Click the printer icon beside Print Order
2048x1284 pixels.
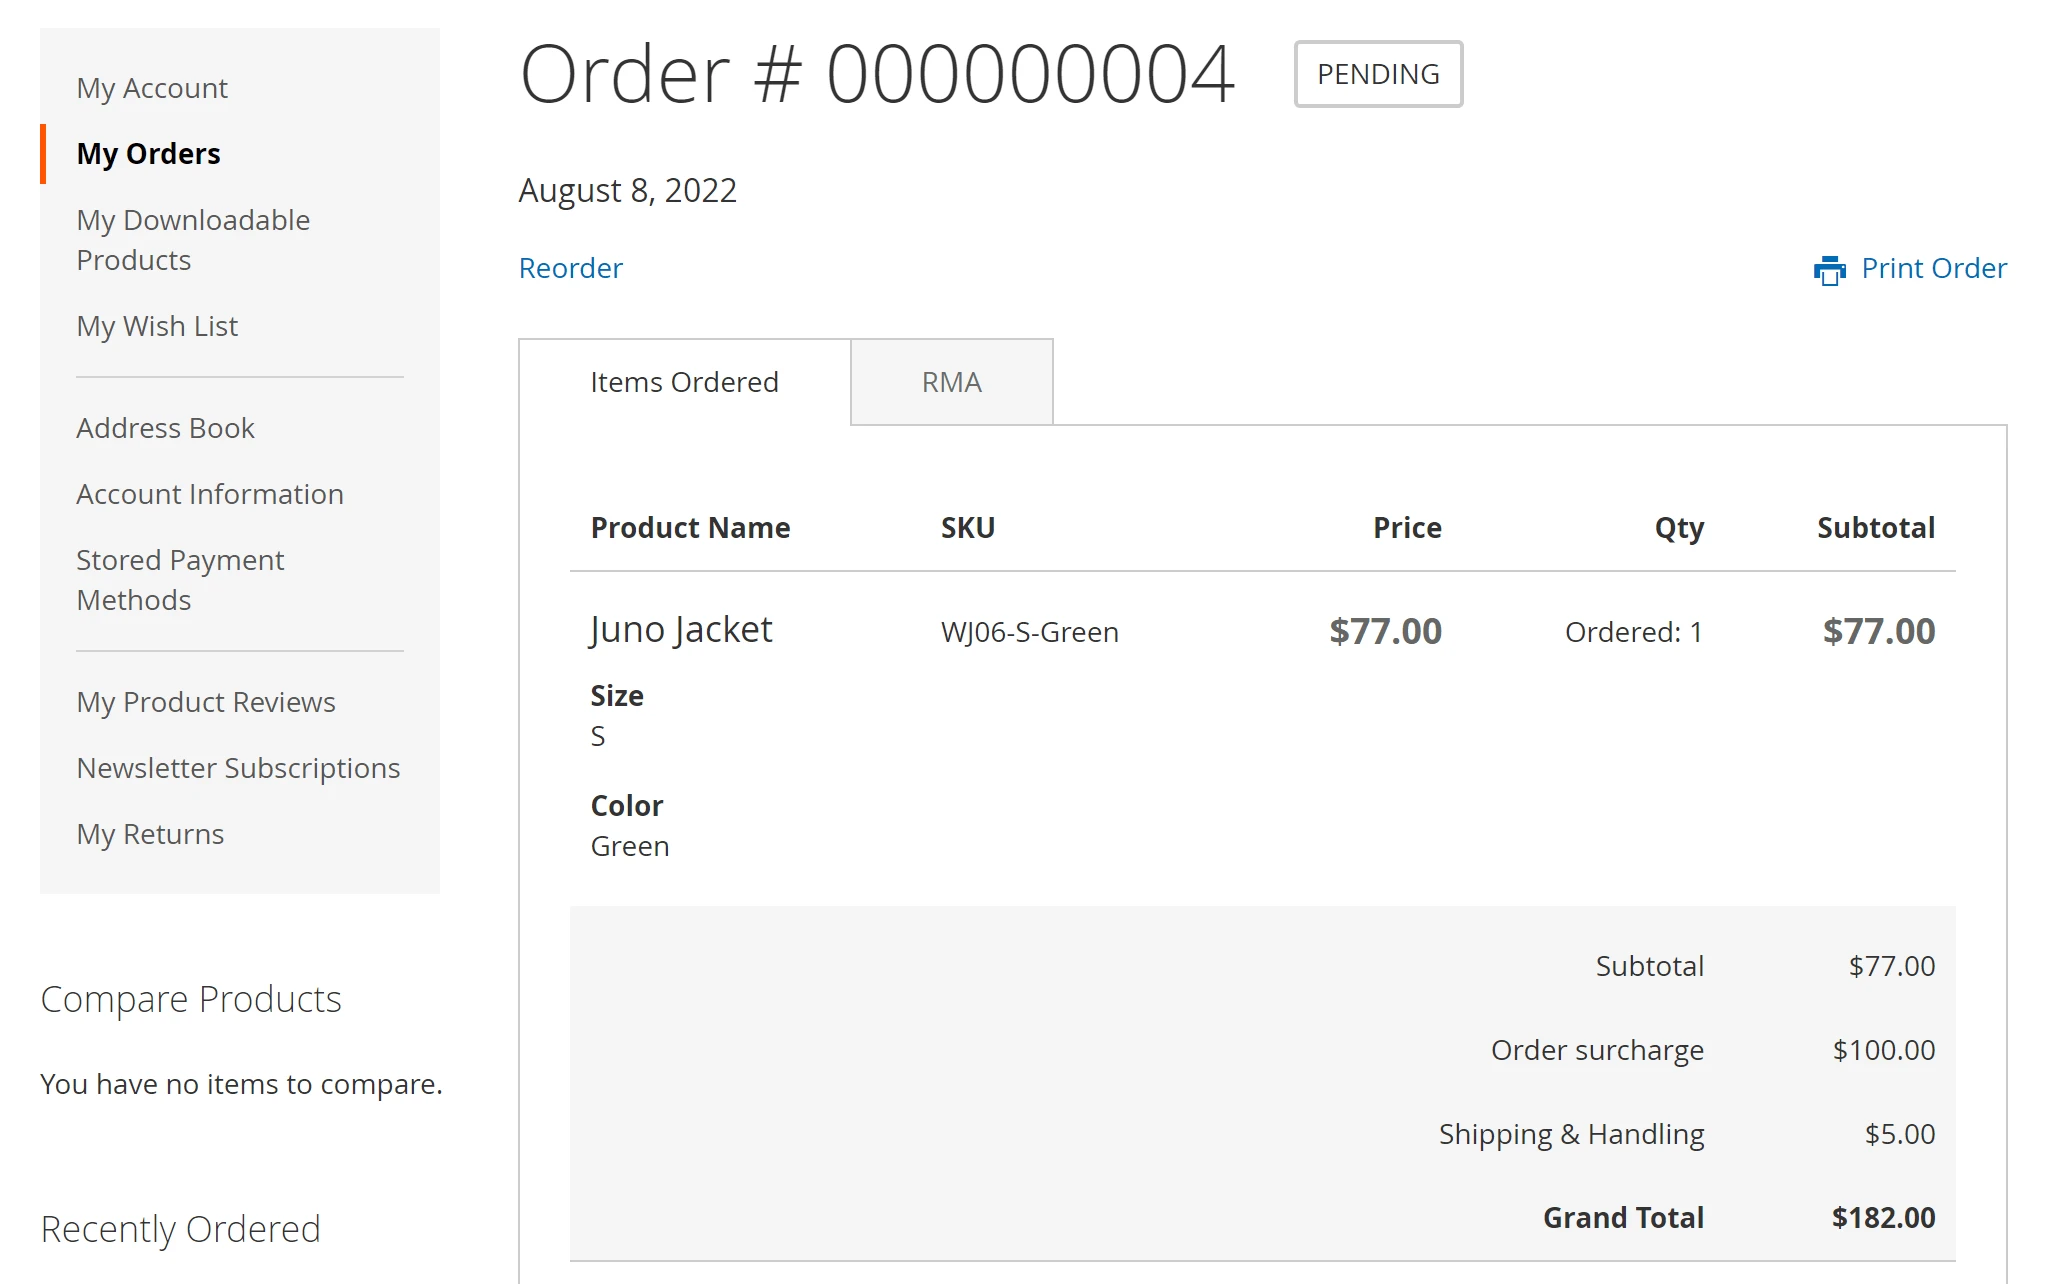1829,270
